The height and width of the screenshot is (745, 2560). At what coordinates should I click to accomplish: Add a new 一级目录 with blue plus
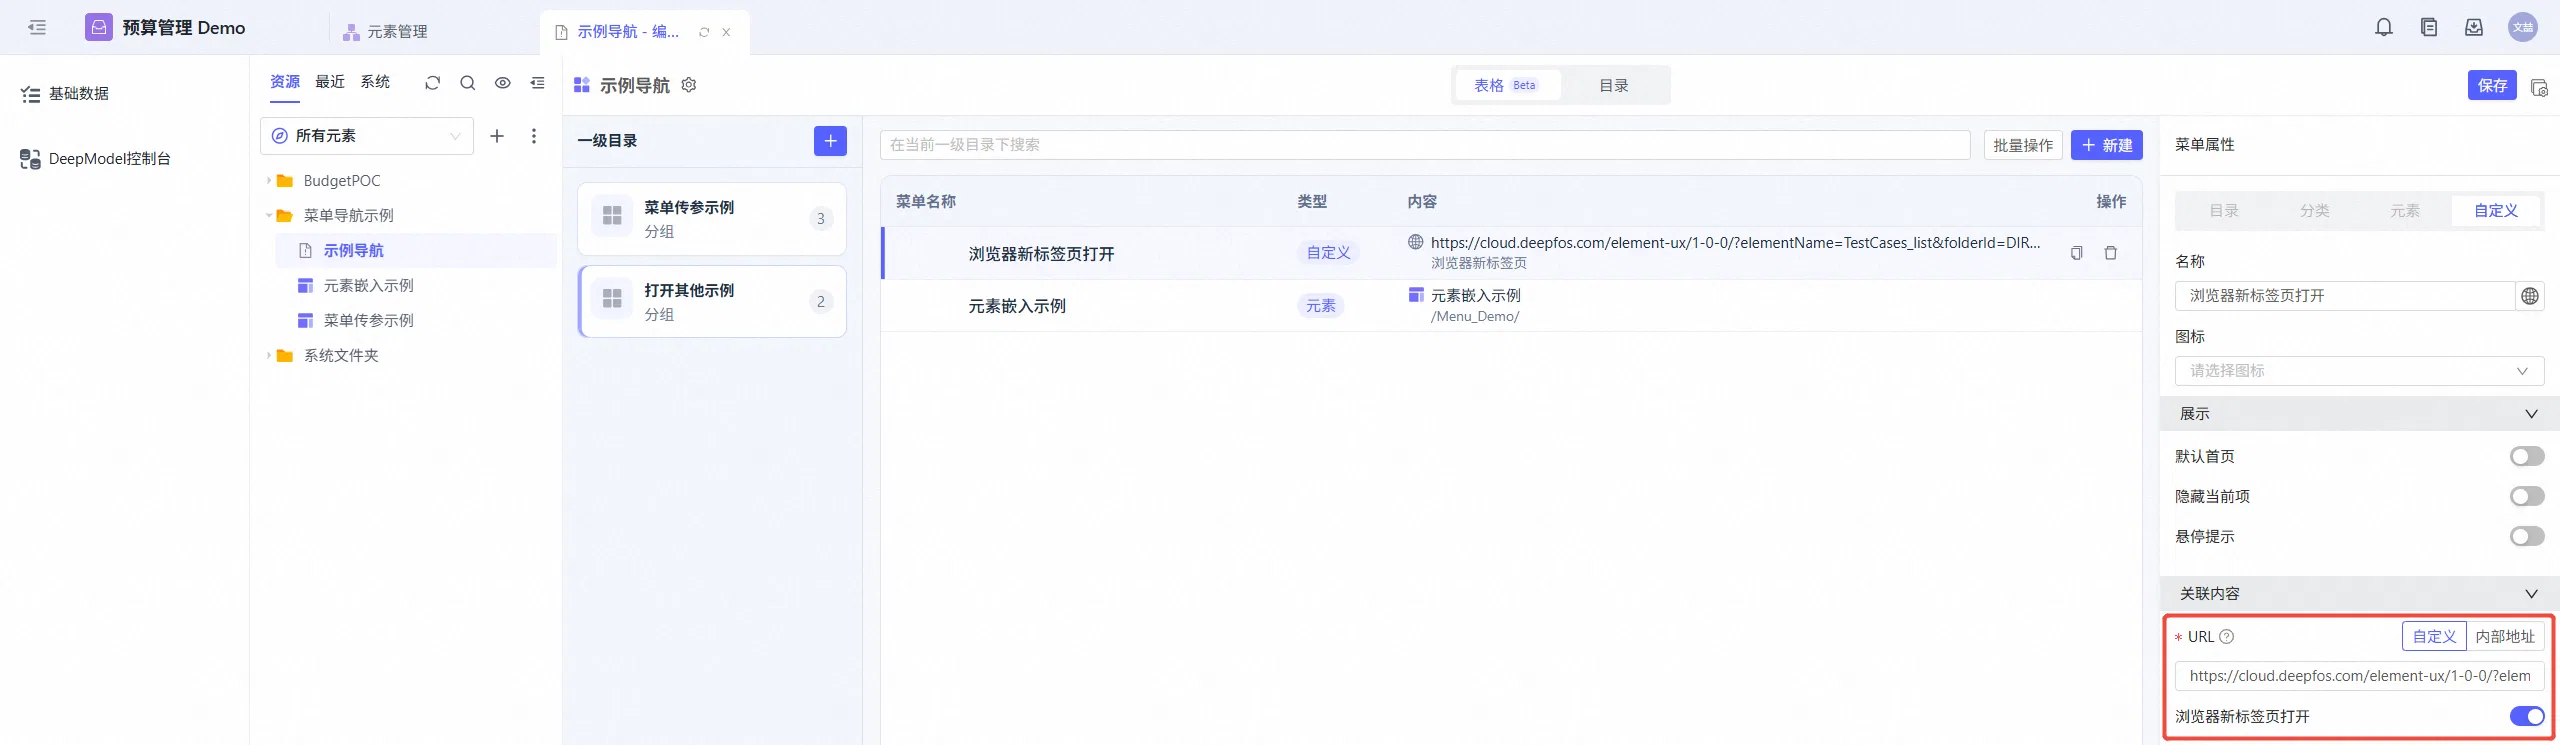point(830,141)
